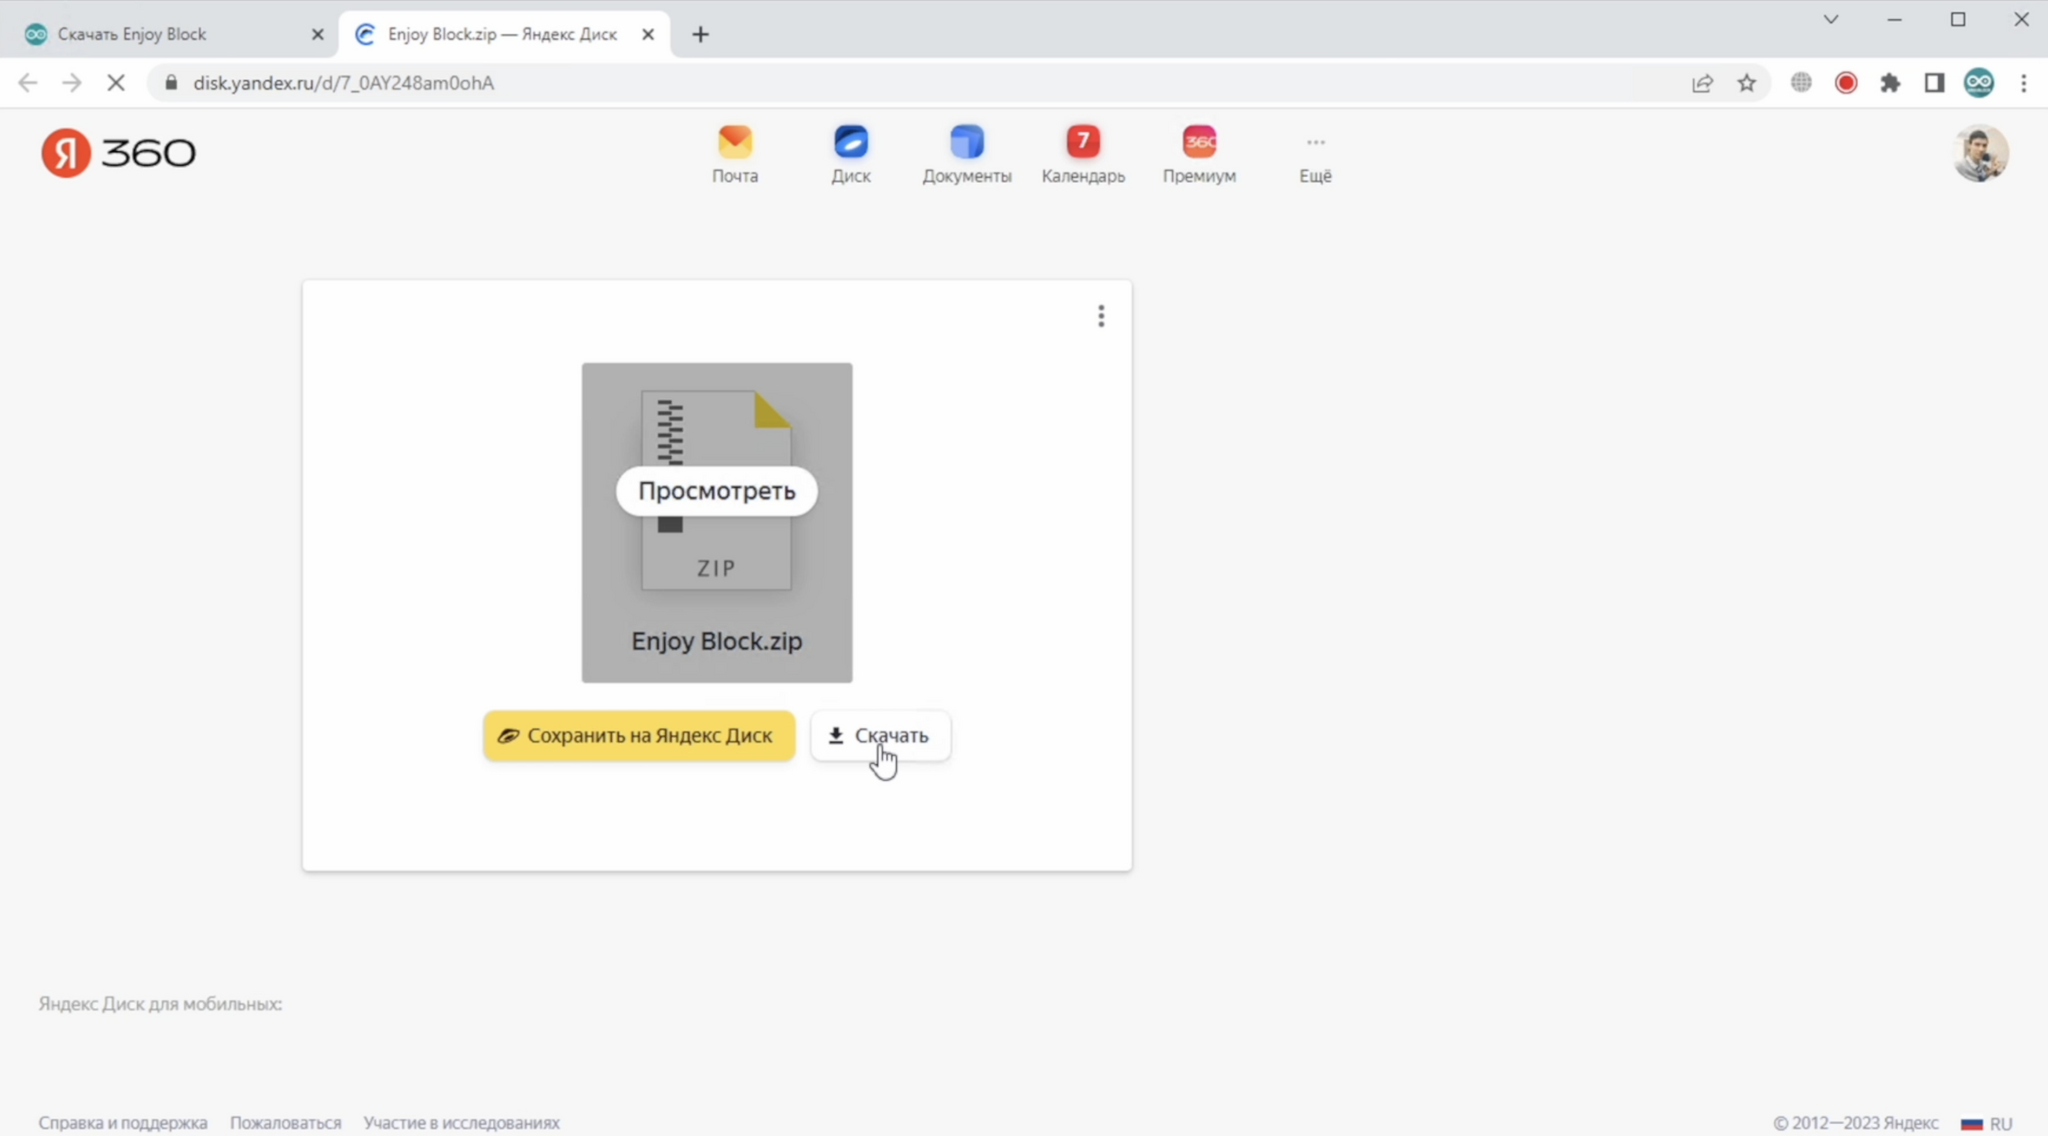Image resolution: width=2048 pixels, height=1136 pixels.
Task: Click the Яндекс 360 logo
Action: [x=118, y=153]
